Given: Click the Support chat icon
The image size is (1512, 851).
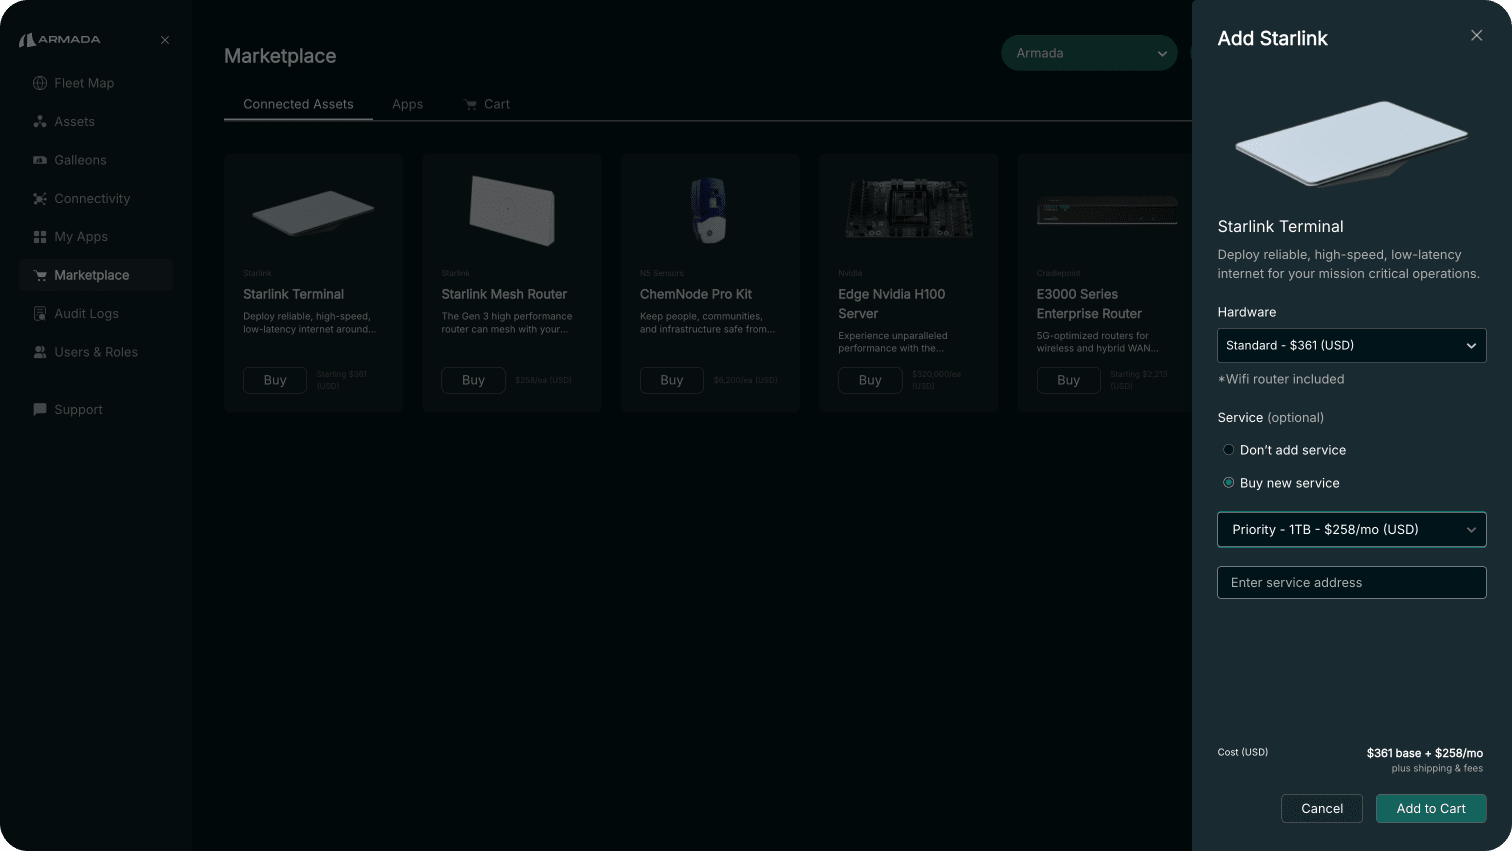Looking at the screenshot, I should (40, 410).
